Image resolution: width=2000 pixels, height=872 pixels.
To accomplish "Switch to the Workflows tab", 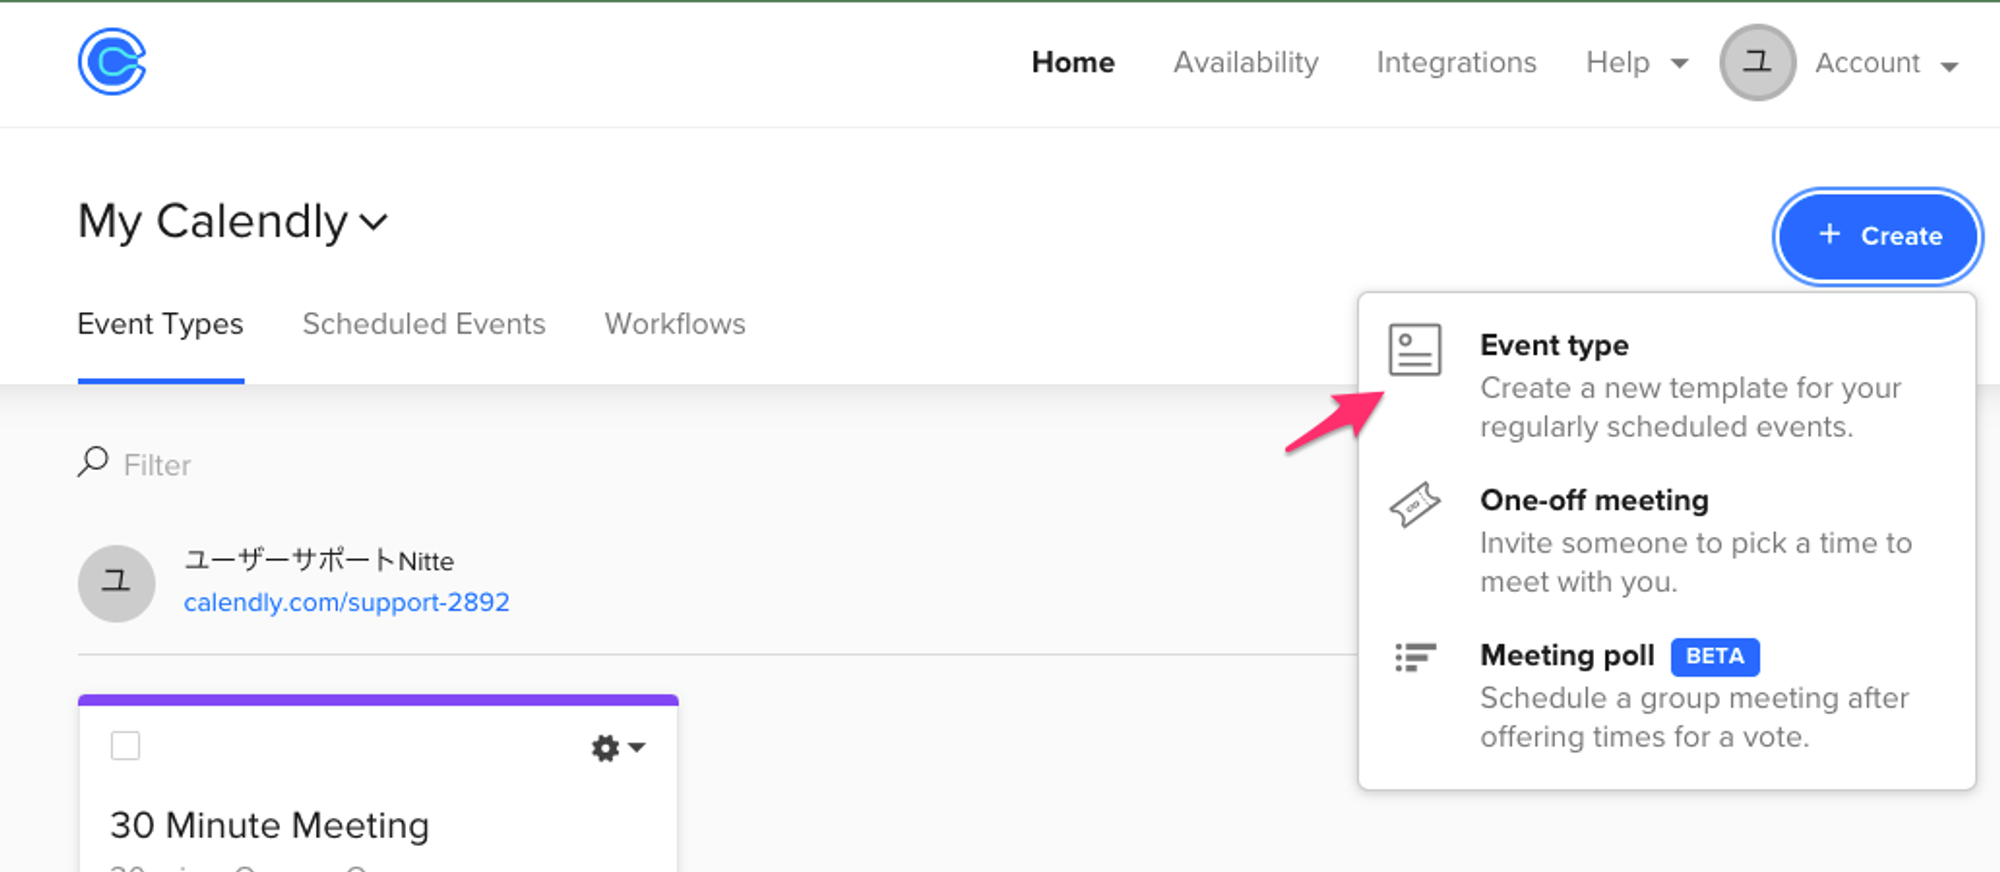I will click(675, 324).
